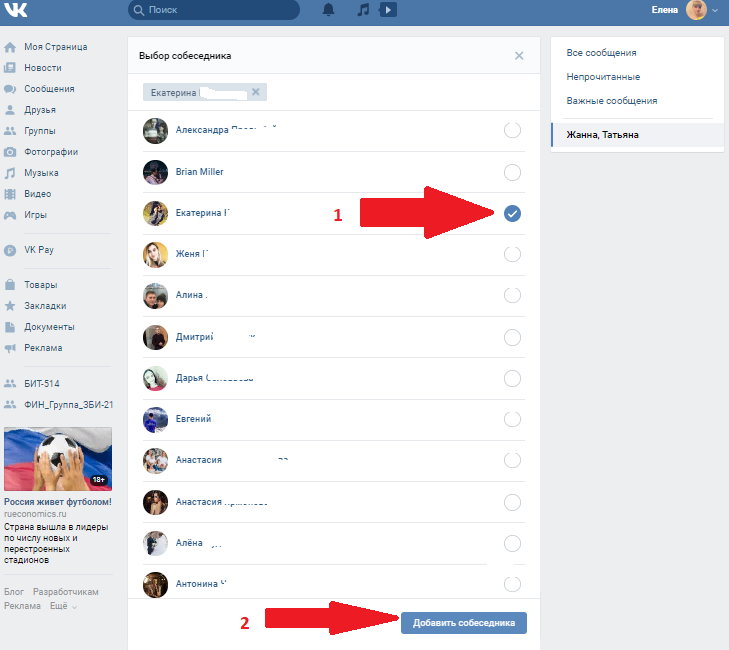The height and width of the screenshot is (650, 729).
Task: Select Brian Miller's round checkbox
Action: [512, 172]
